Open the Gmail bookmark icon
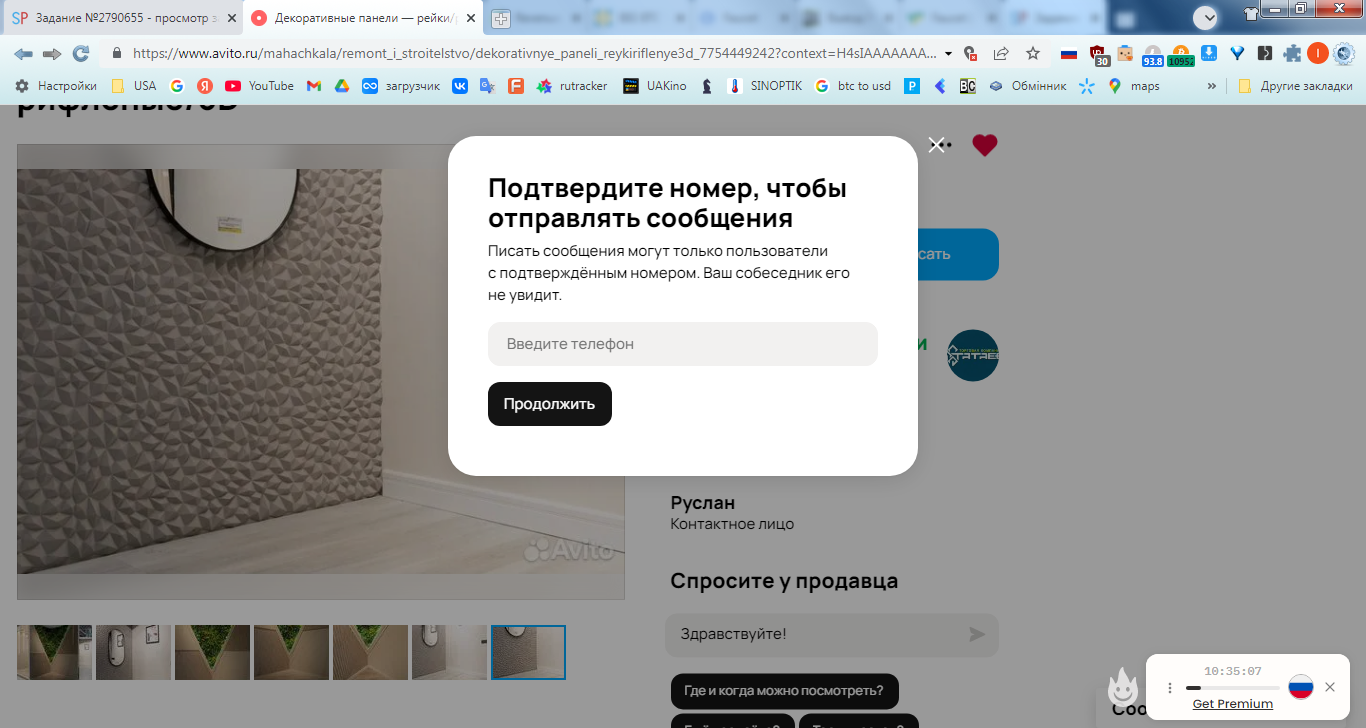 pos(313,86)
